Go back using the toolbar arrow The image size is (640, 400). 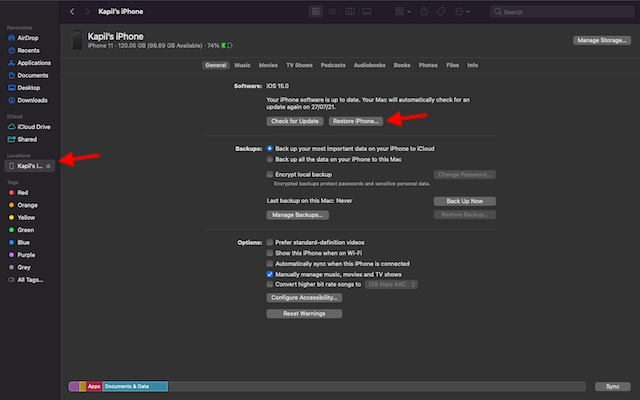74,12
